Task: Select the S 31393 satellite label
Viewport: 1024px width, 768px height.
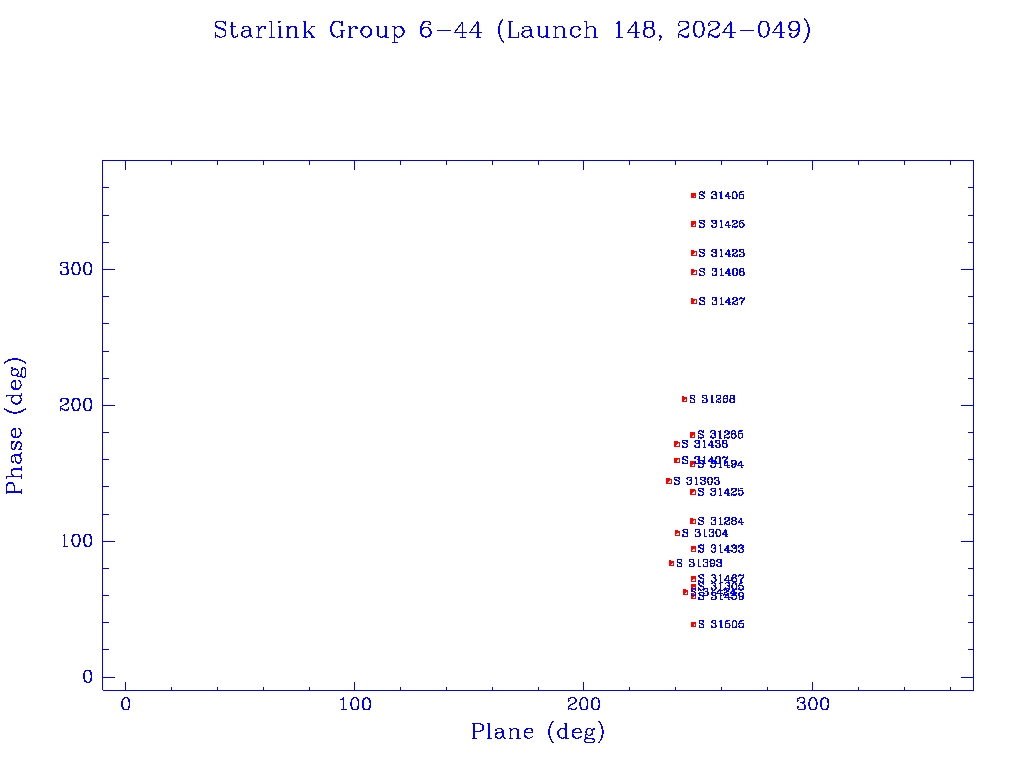Action: pos(699,564)
